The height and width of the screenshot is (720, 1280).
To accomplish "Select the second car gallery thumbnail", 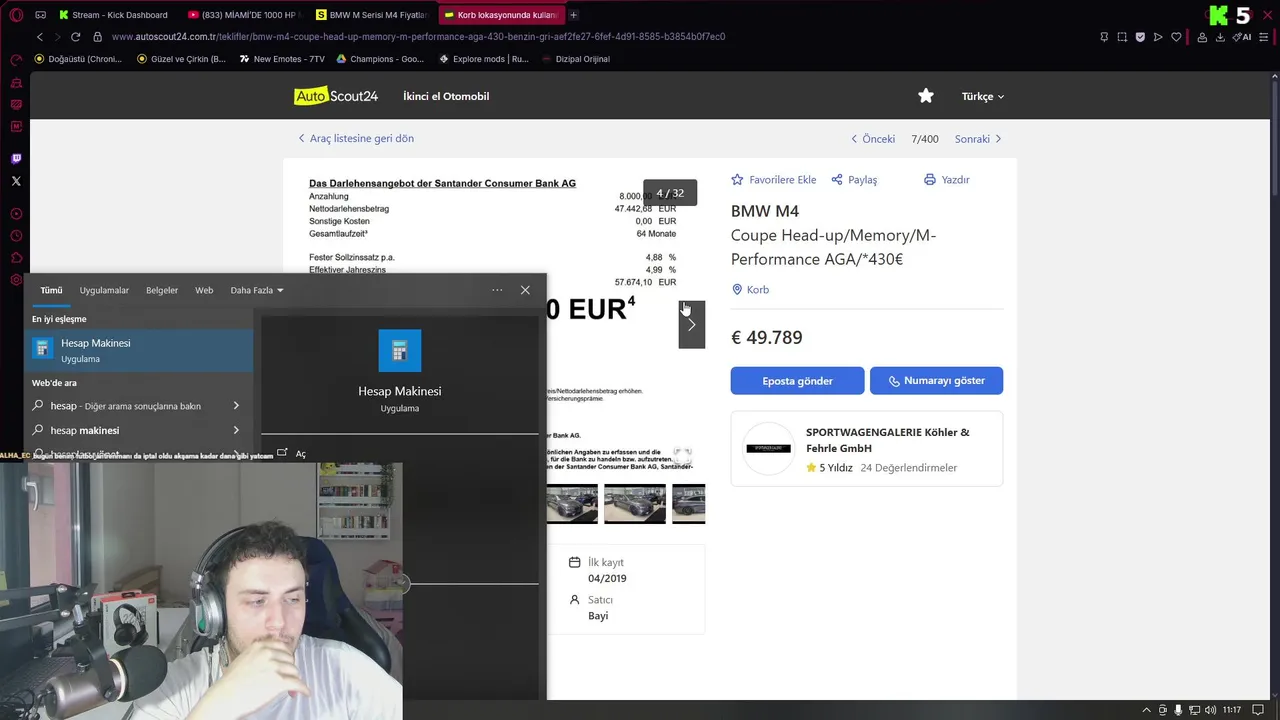I will (635, 504).
